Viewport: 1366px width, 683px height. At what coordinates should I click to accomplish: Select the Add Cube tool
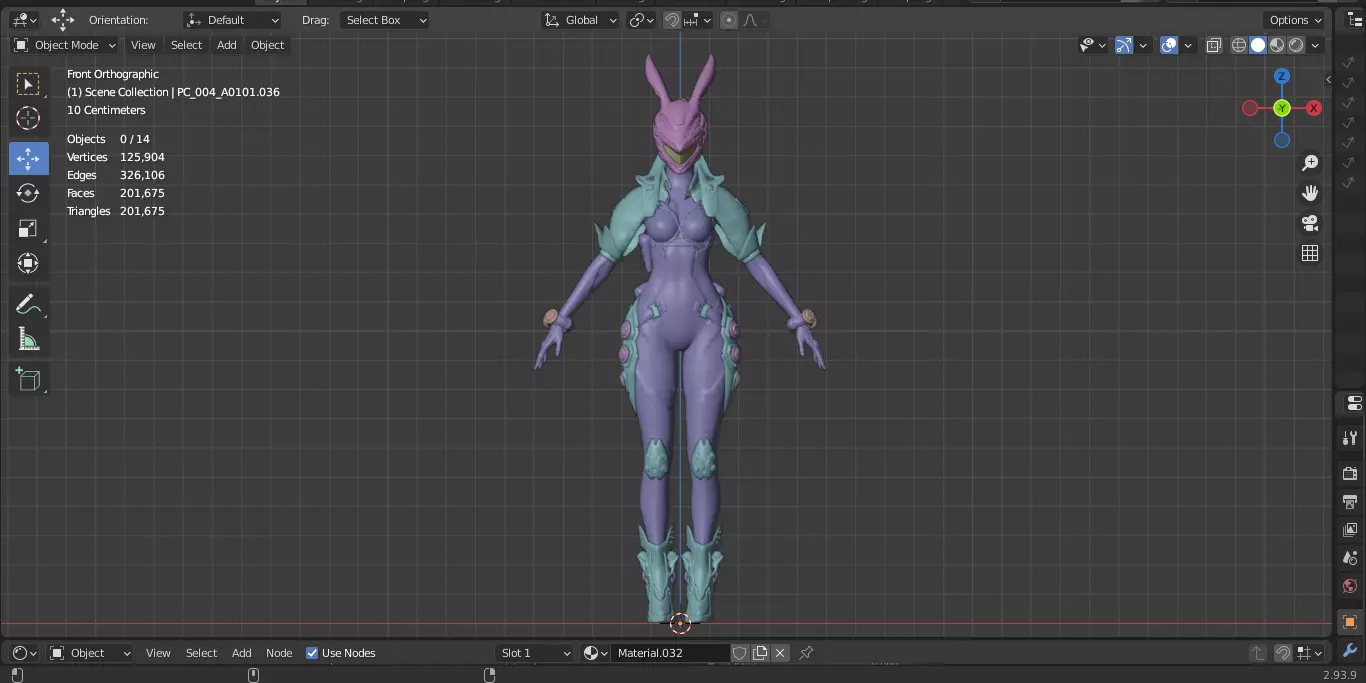click(x=28, y=379)
